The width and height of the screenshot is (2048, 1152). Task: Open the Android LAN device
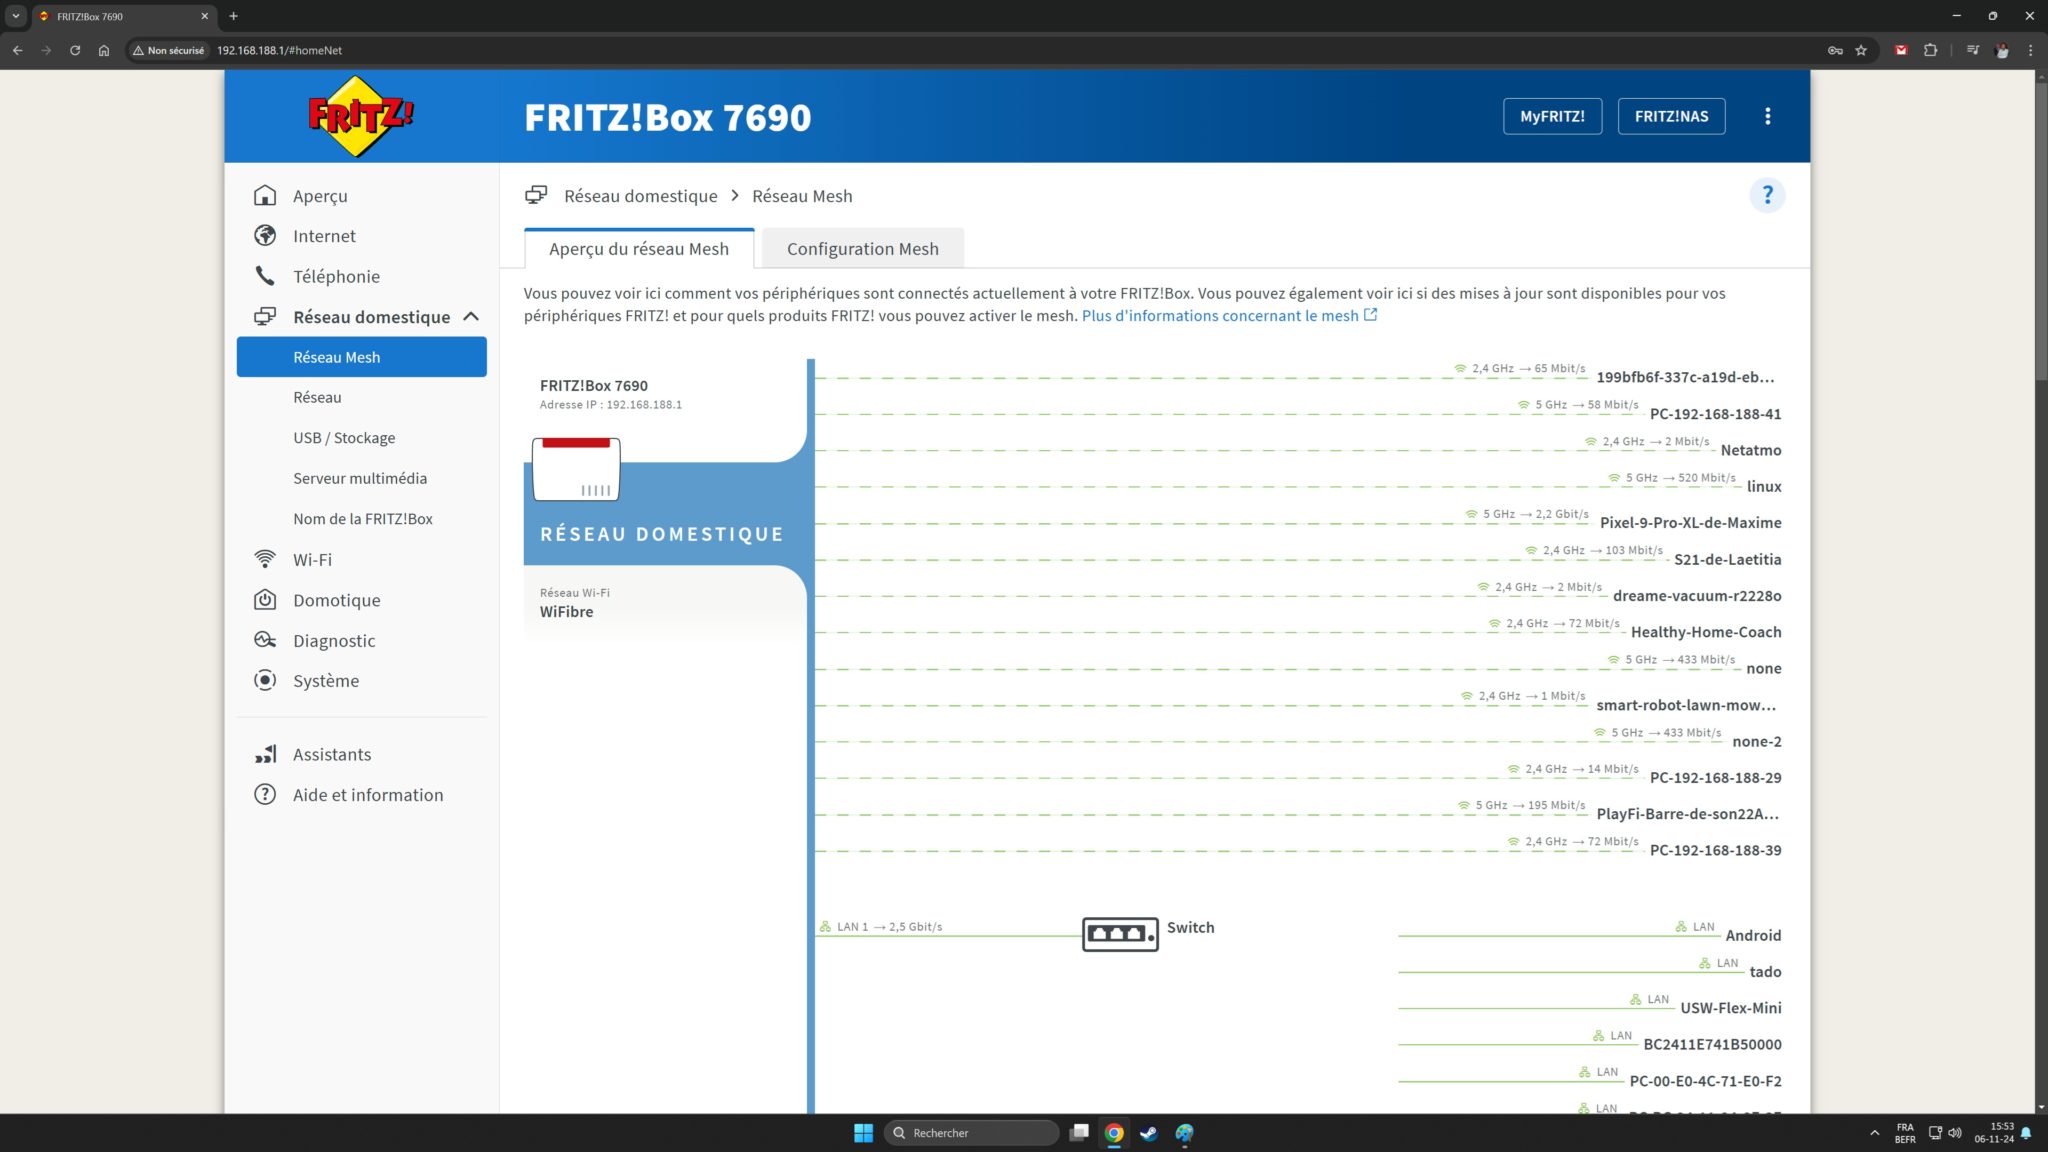pyautogui.click(x=1753, y=935)
